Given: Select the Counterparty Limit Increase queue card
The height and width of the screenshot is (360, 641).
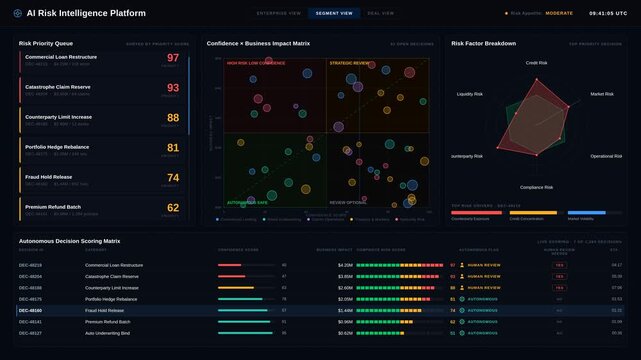Looking at the screenshot, I should pos(102,121).
